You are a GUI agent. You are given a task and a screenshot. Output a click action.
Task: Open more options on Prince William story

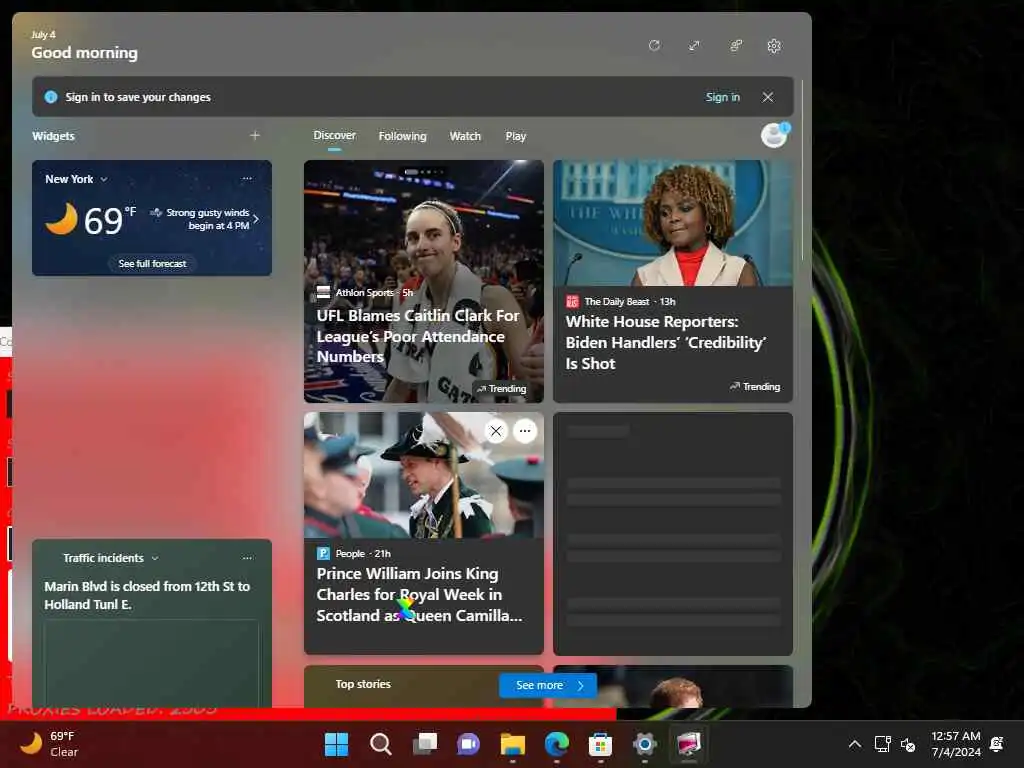coord(525,431)
